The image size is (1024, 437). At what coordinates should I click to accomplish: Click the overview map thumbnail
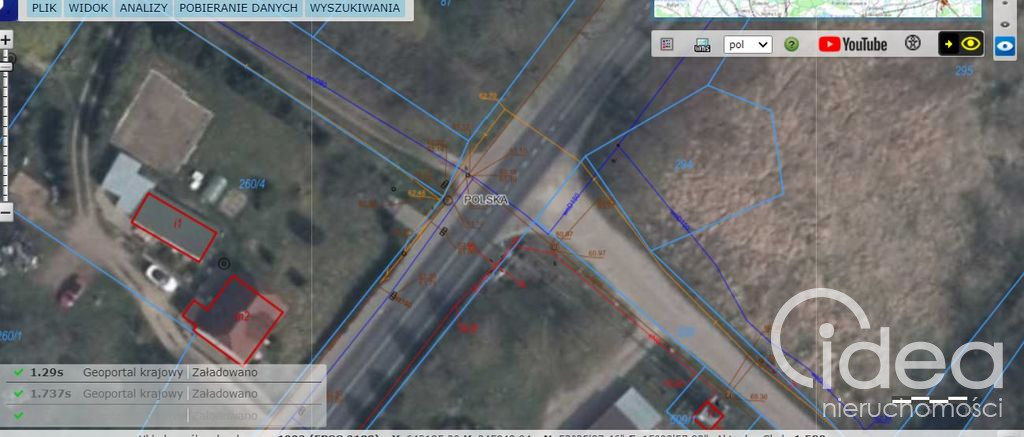point(818,8)
